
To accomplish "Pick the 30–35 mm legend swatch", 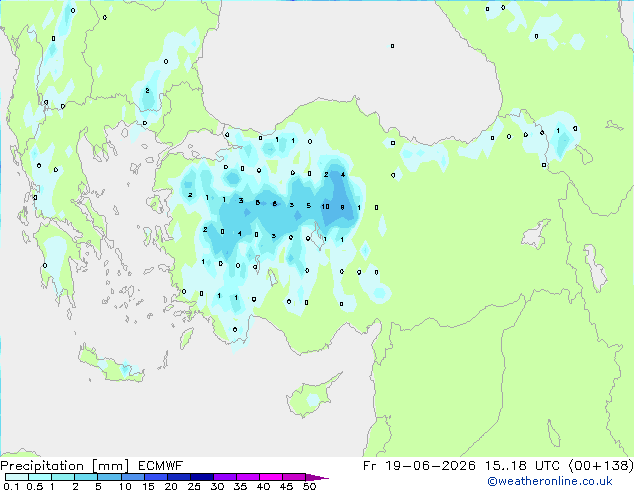I will [x=225, y=477].
